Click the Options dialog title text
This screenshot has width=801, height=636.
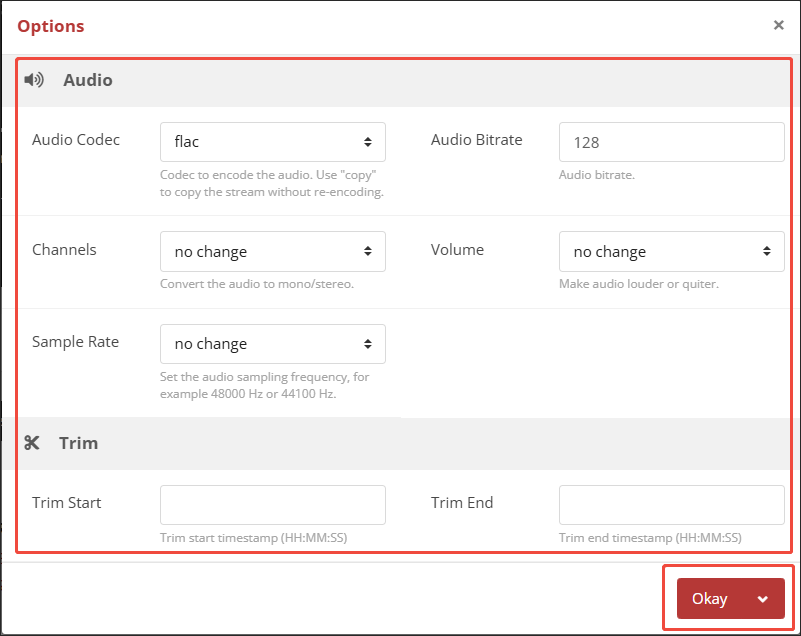pos(50,25)
